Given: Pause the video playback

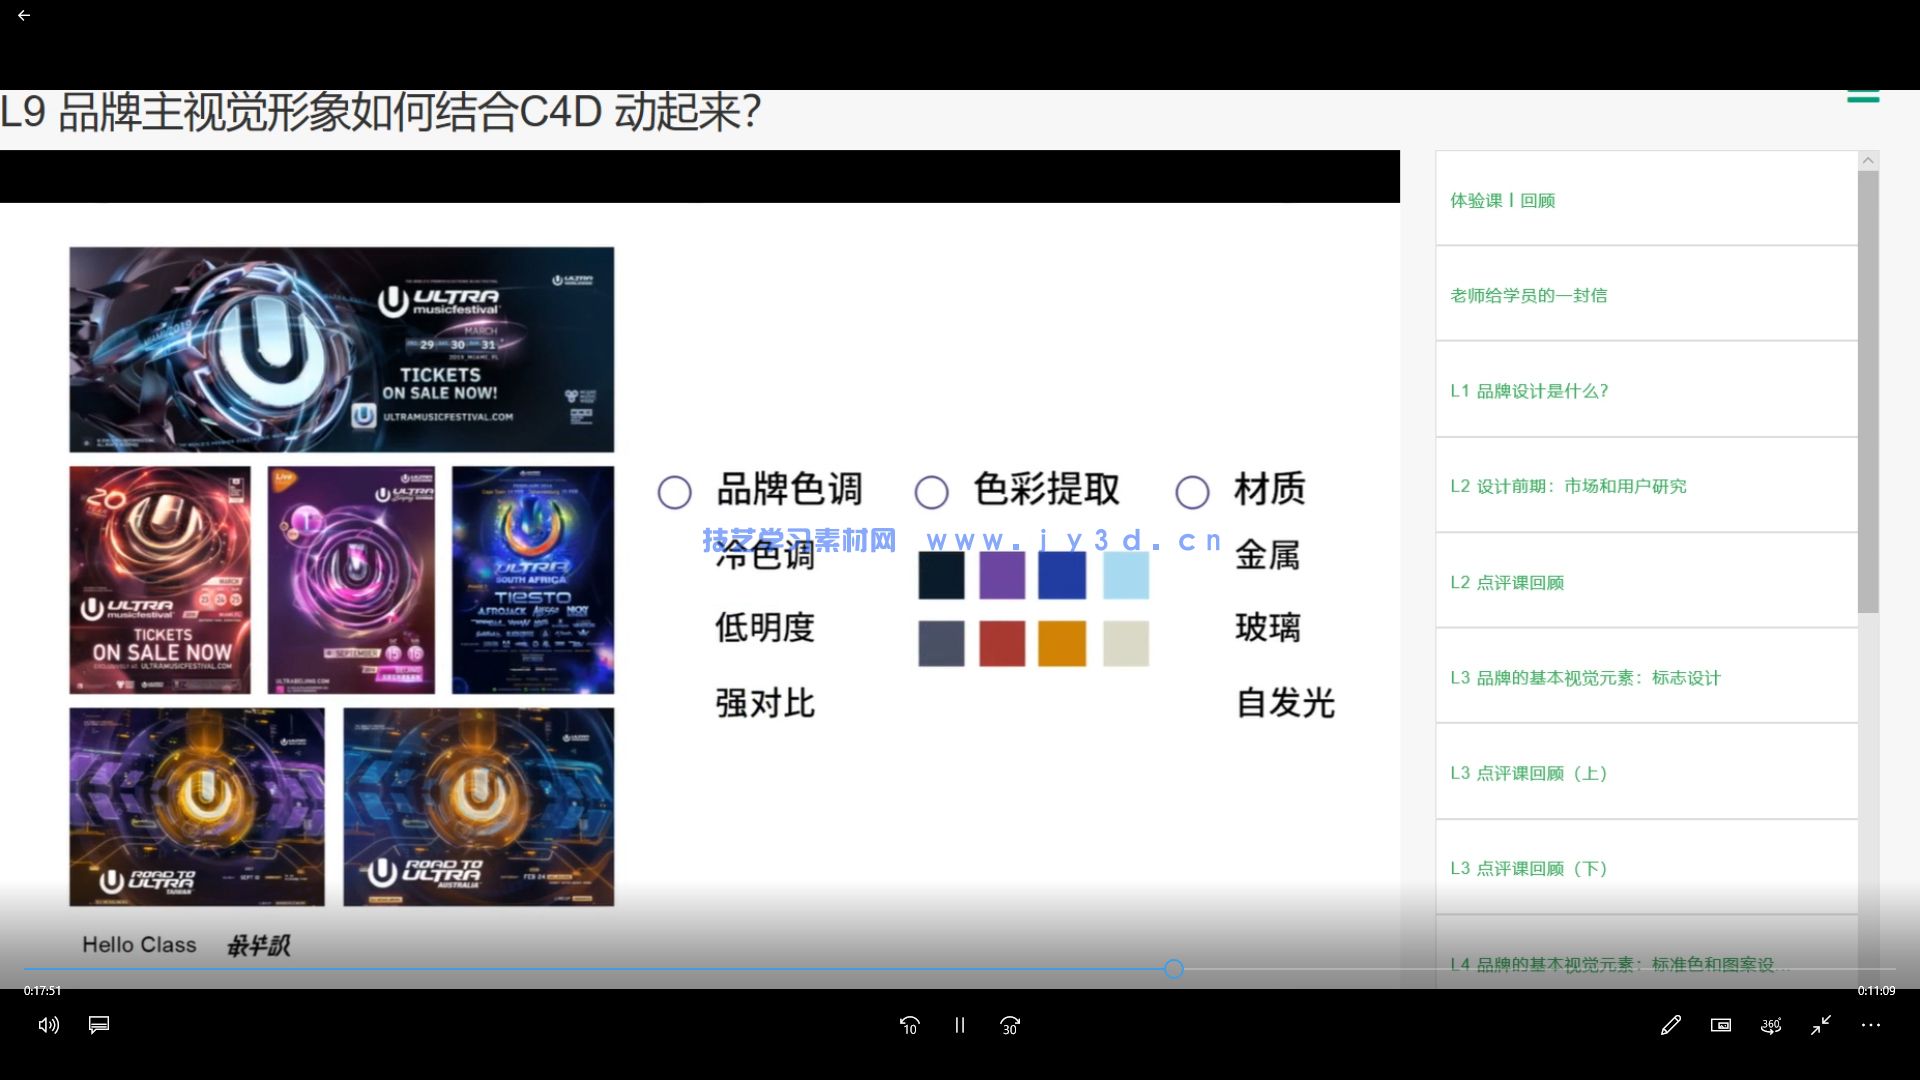Looking at the screenshot, I should coord(959,1025).
